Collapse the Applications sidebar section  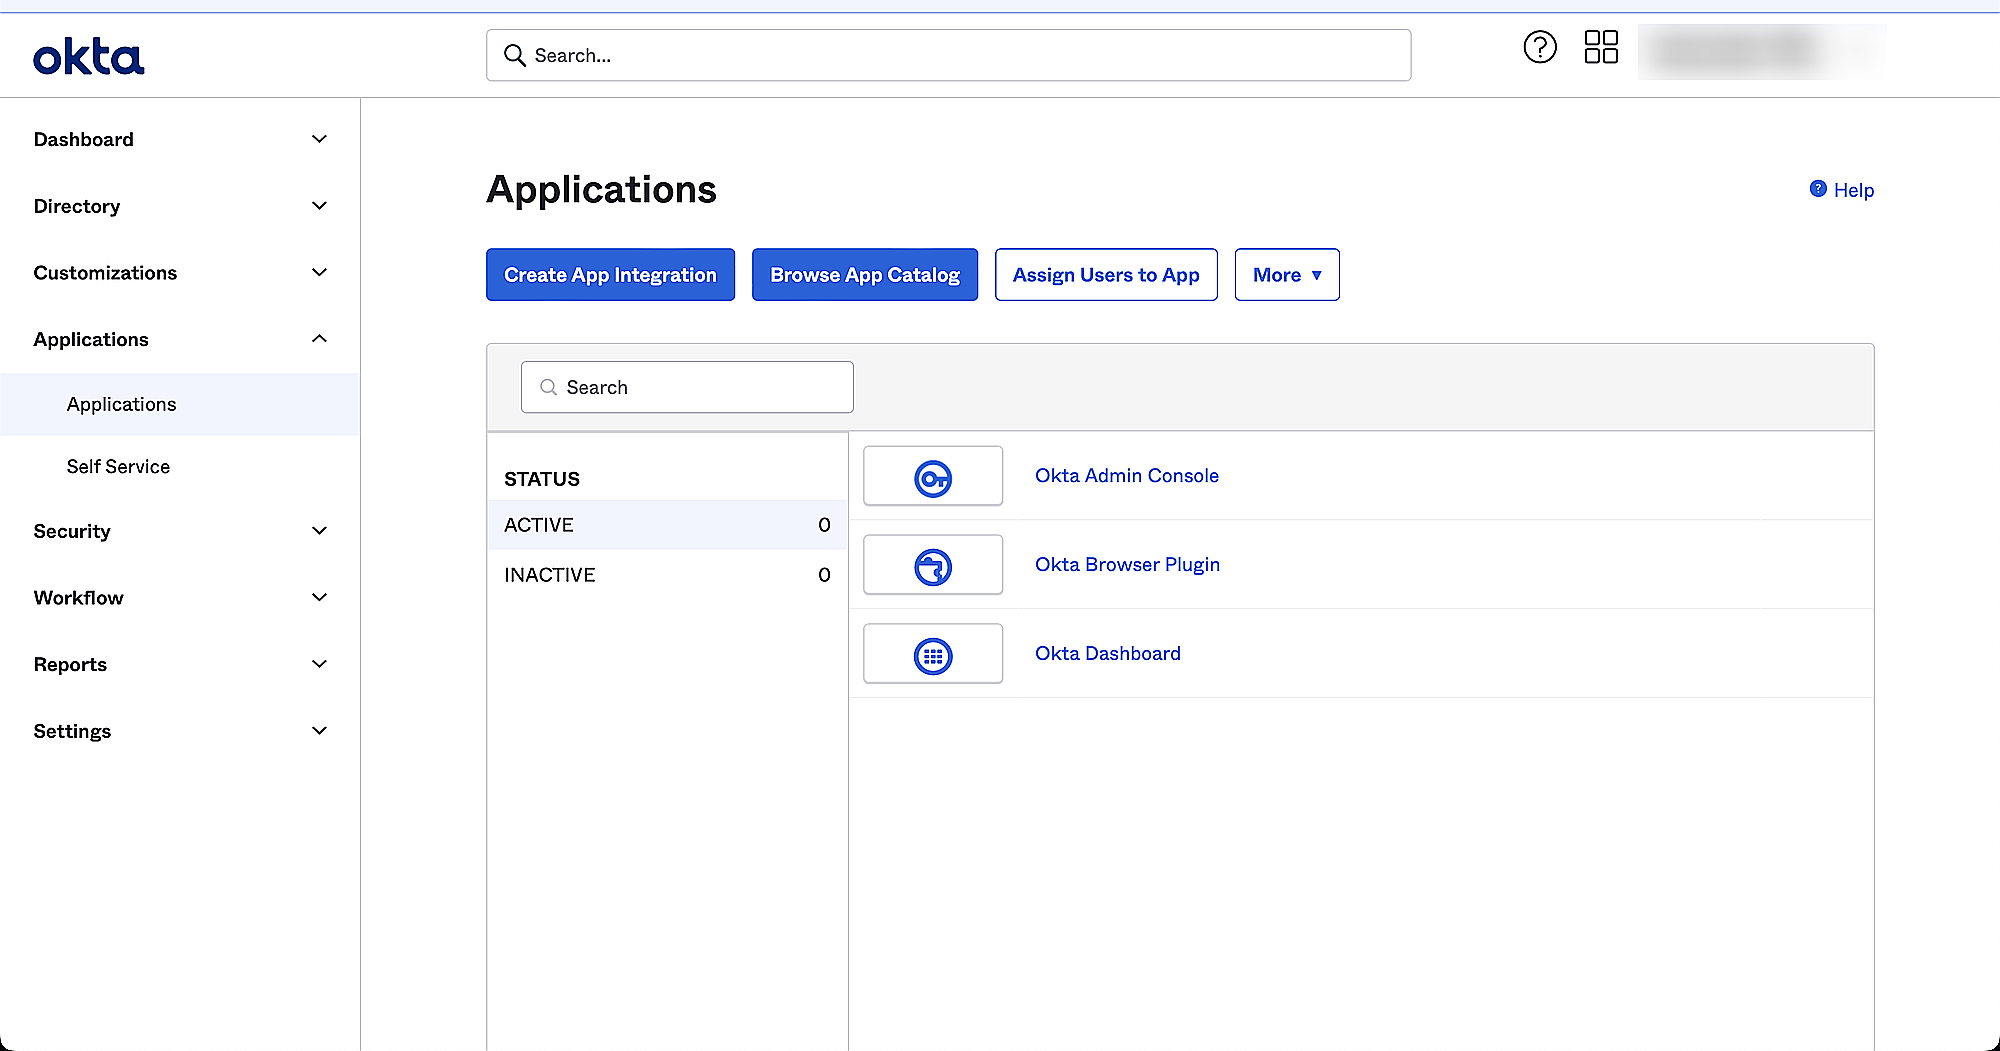tap(319, 339)
